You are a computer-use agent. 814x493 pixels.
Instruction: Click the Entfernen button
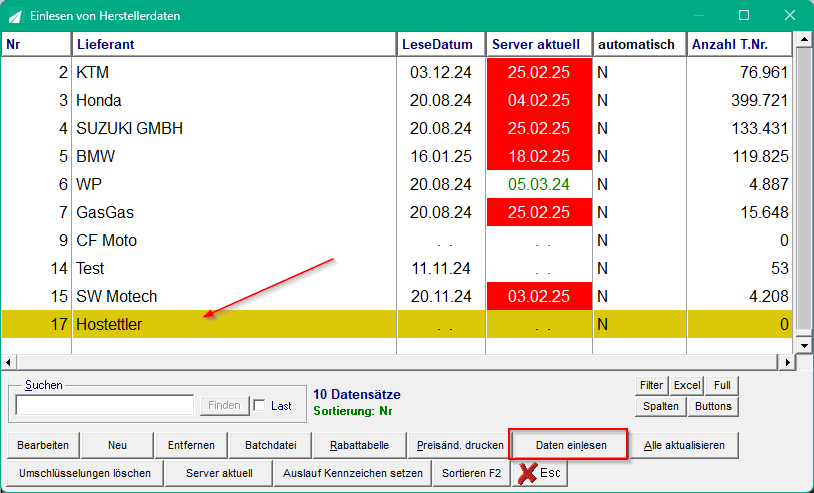[x=191, y=445]
